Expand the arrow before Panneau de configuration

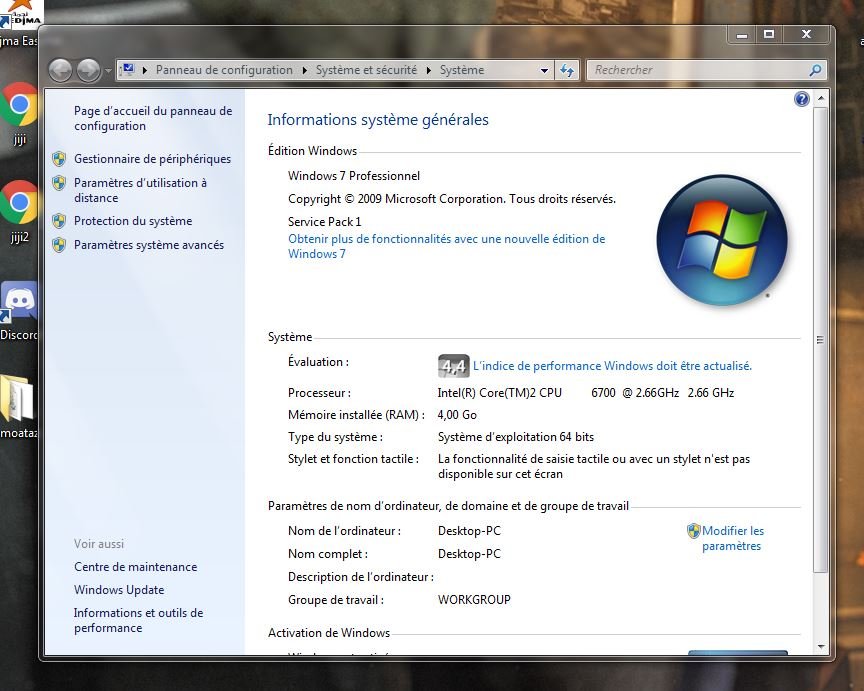(x=144, y=70)
